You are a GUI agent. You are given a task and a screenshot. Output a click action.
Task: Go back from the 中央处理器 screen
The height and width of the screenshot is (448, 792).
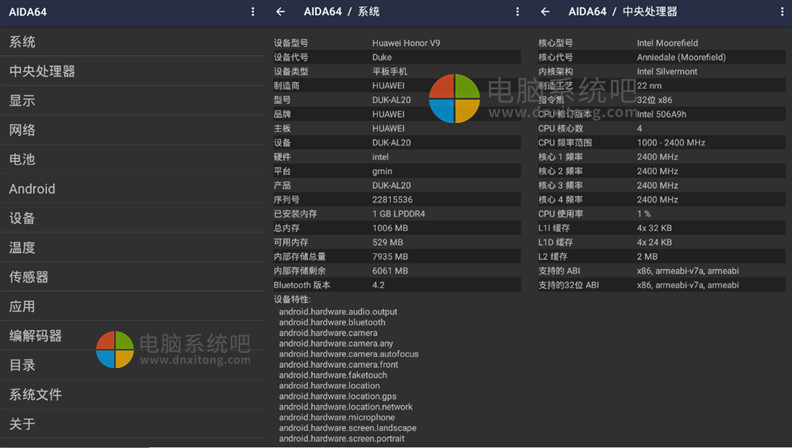pos(546,12)
